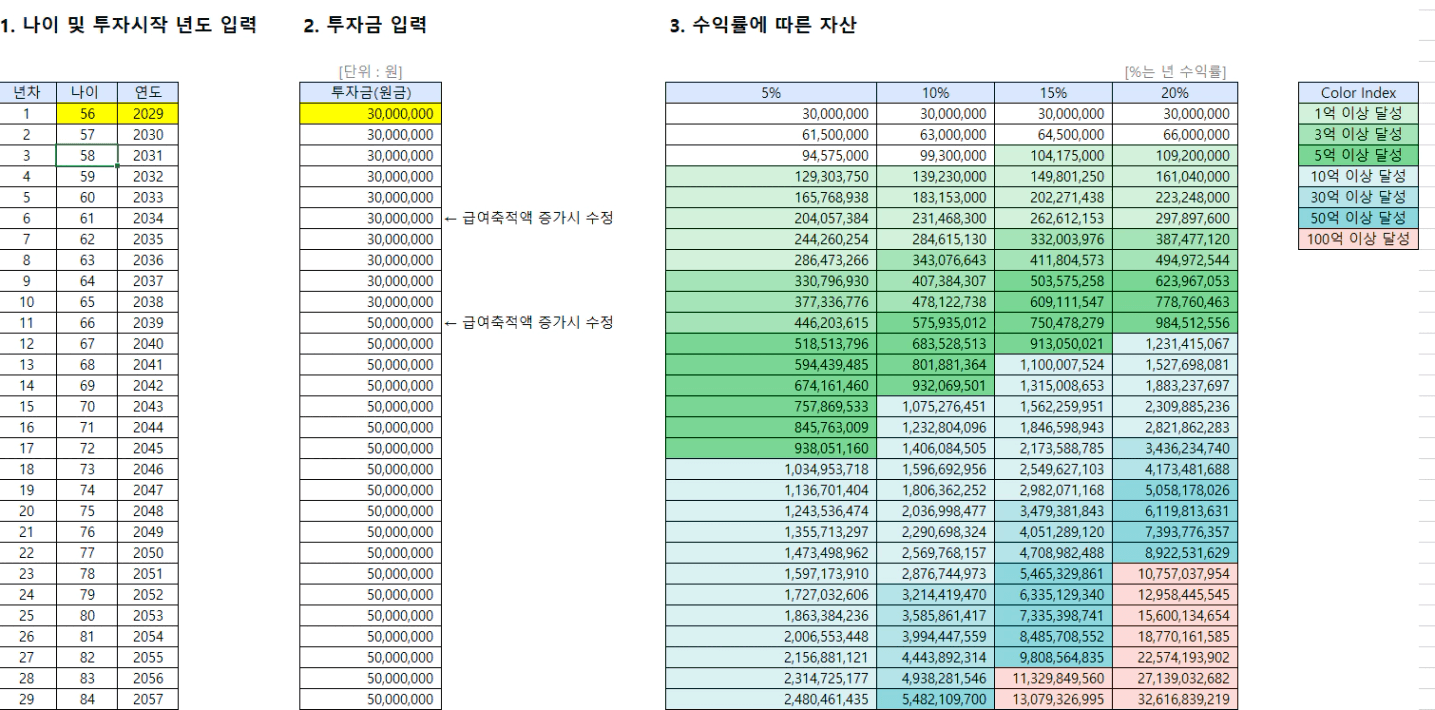Click the 'Color Index' header cell
The image size is (1435, 710).
pos(1358,93)
